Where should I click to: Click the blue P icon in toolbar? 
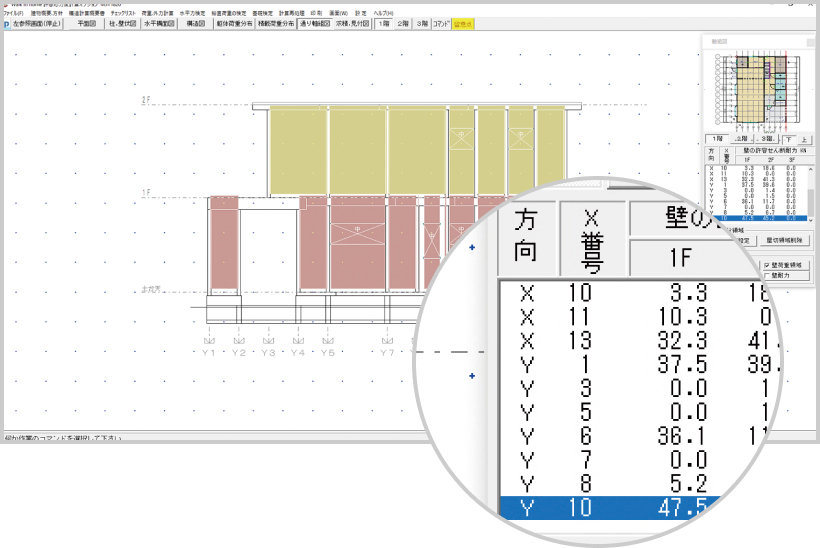[x=7, y=24]
